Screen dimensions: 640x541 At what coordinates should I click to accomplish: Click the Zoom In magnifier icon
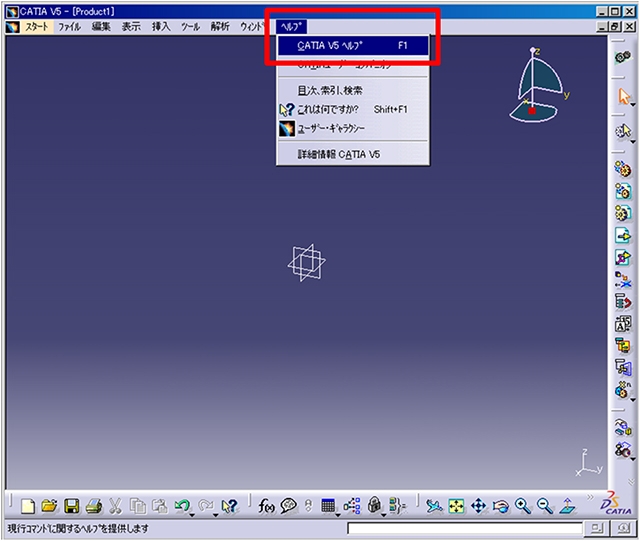tap(523, 506)
